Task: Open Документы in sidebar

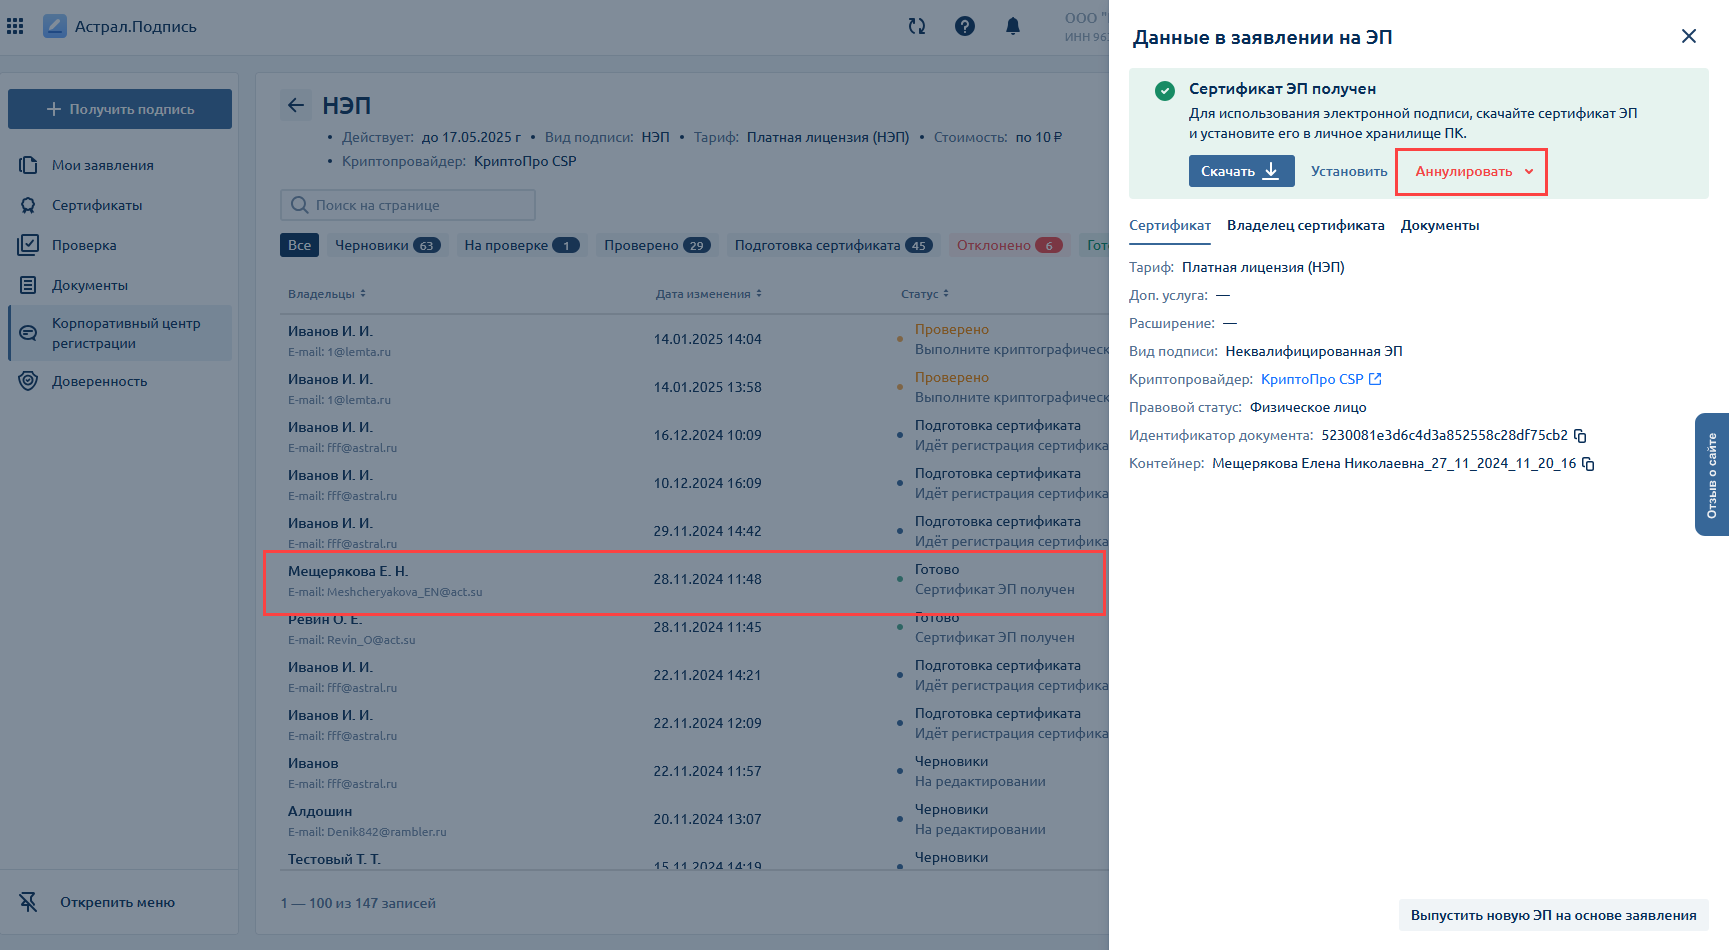Action: [90, 285]
